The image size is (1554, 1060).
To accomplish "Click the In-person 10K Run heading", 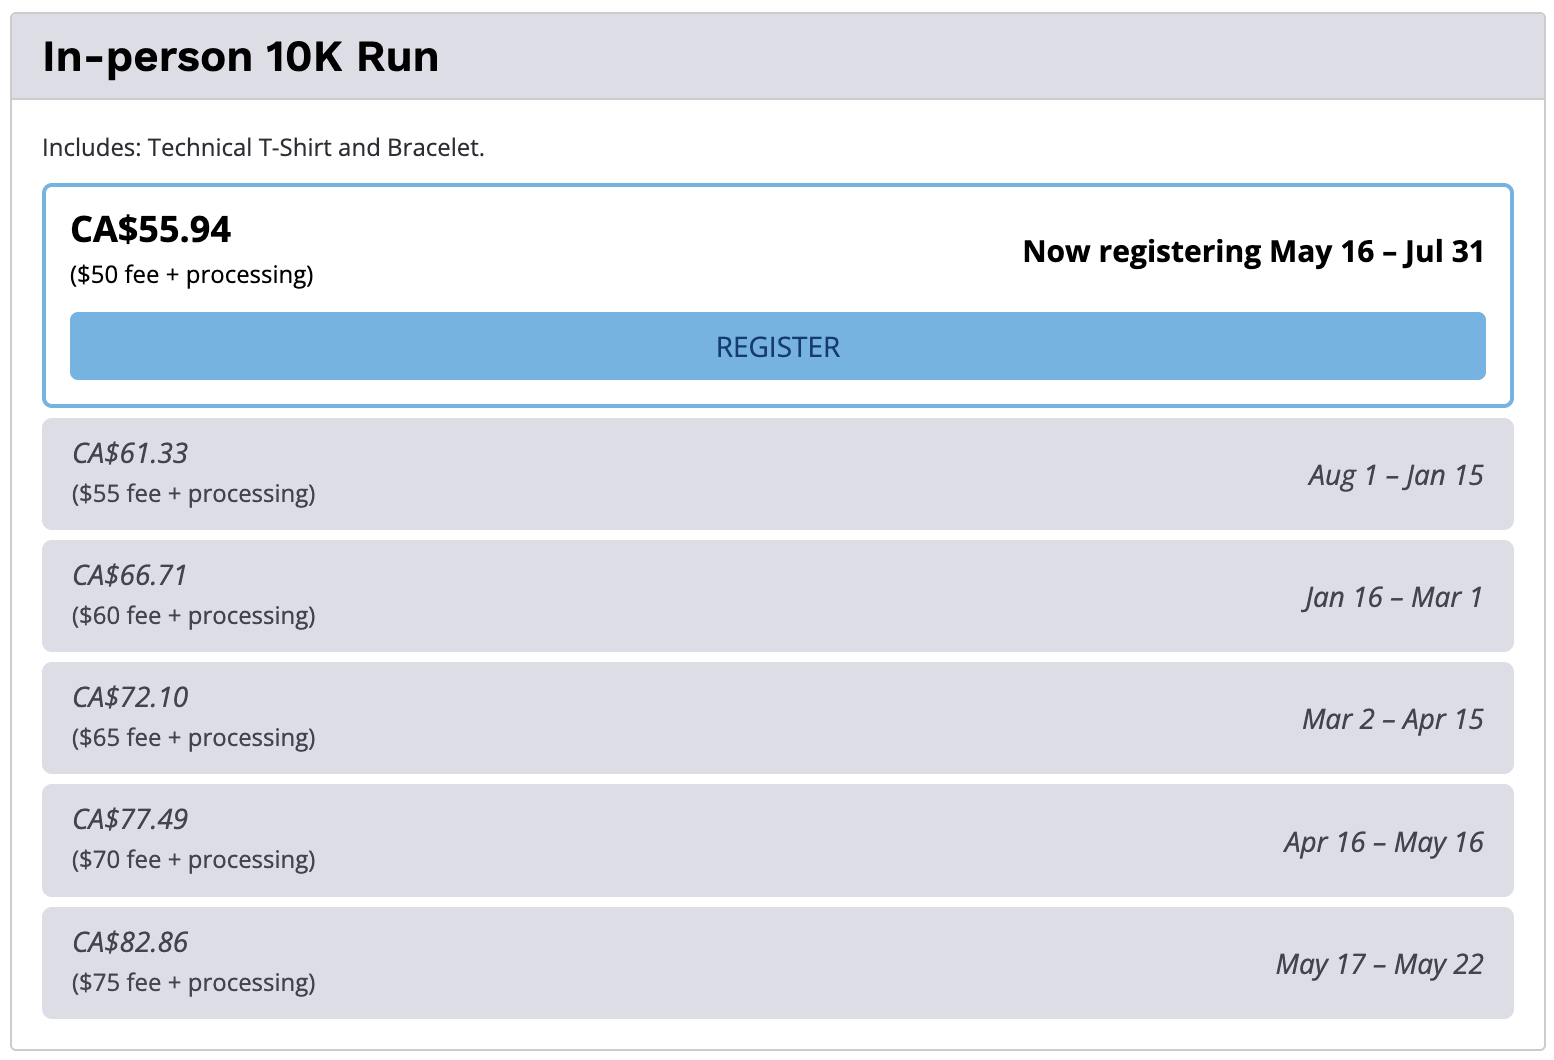I will pos(241,57).
